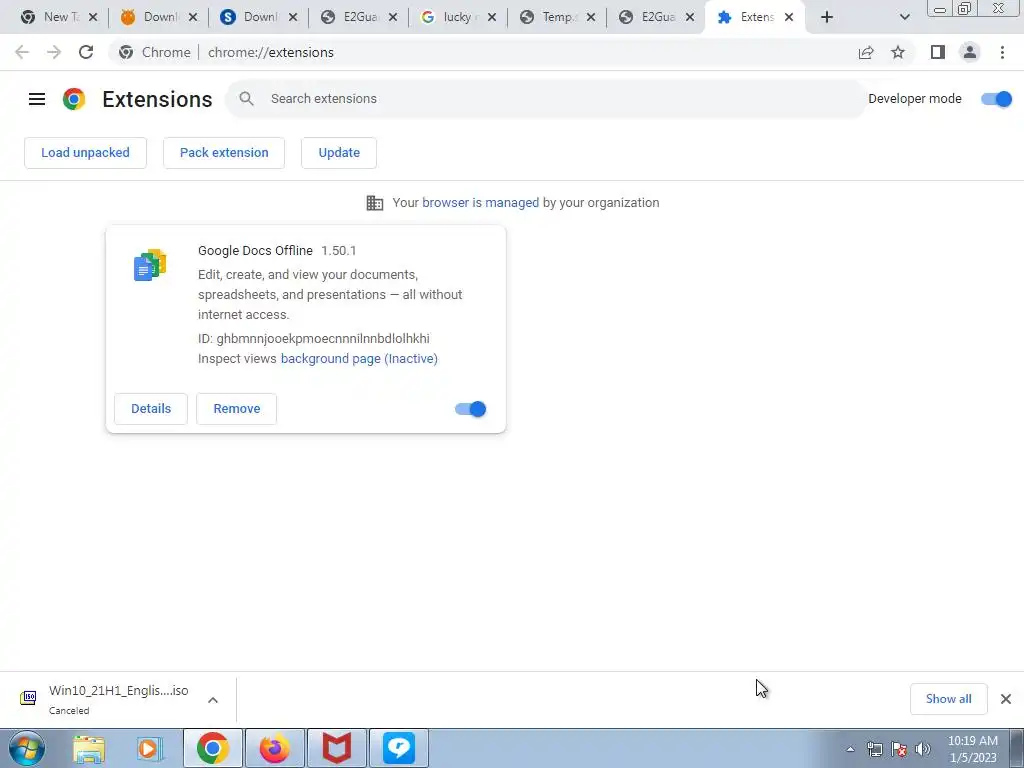Click the search magnifier icon
The image size is (1024, 768).
pyautogui.click(x=246, y=99)
